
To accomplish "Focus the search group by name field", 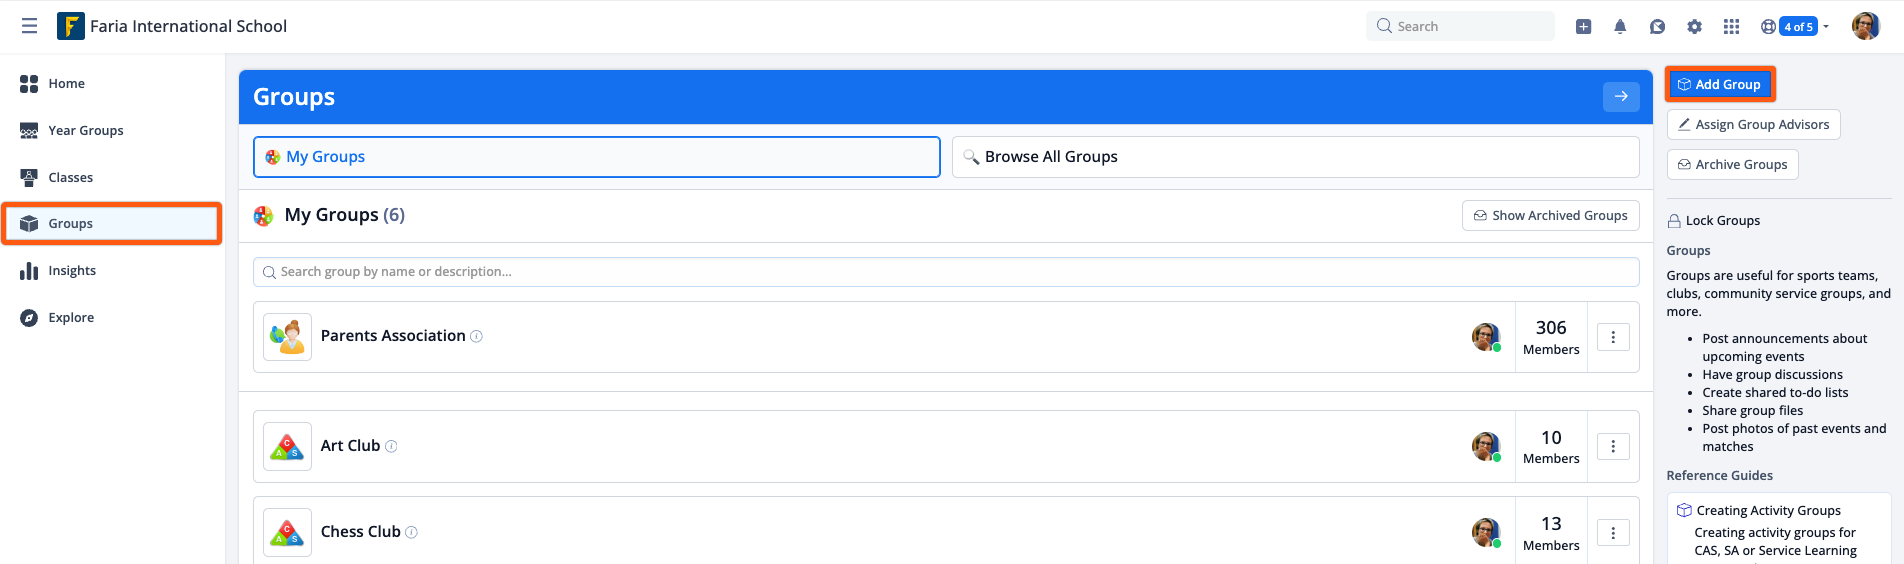I will (946, 272).
